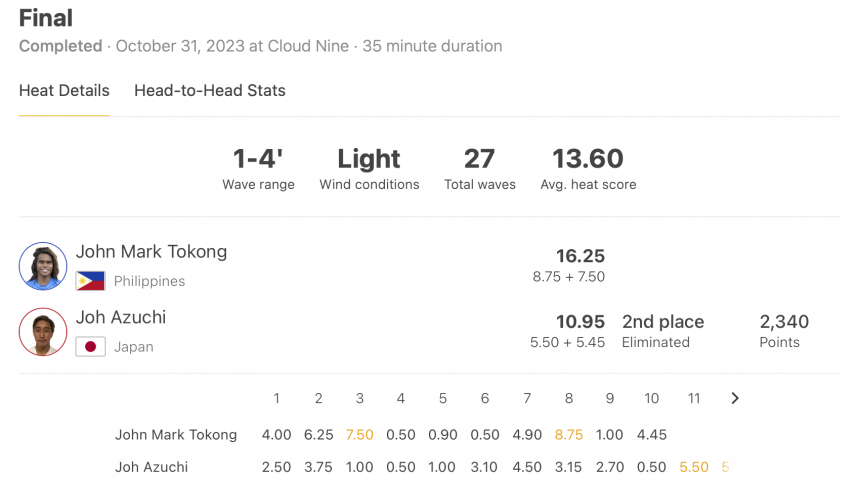Click the Philippines flag icon
Screen dimensions: 856x488
pos(91,281)
